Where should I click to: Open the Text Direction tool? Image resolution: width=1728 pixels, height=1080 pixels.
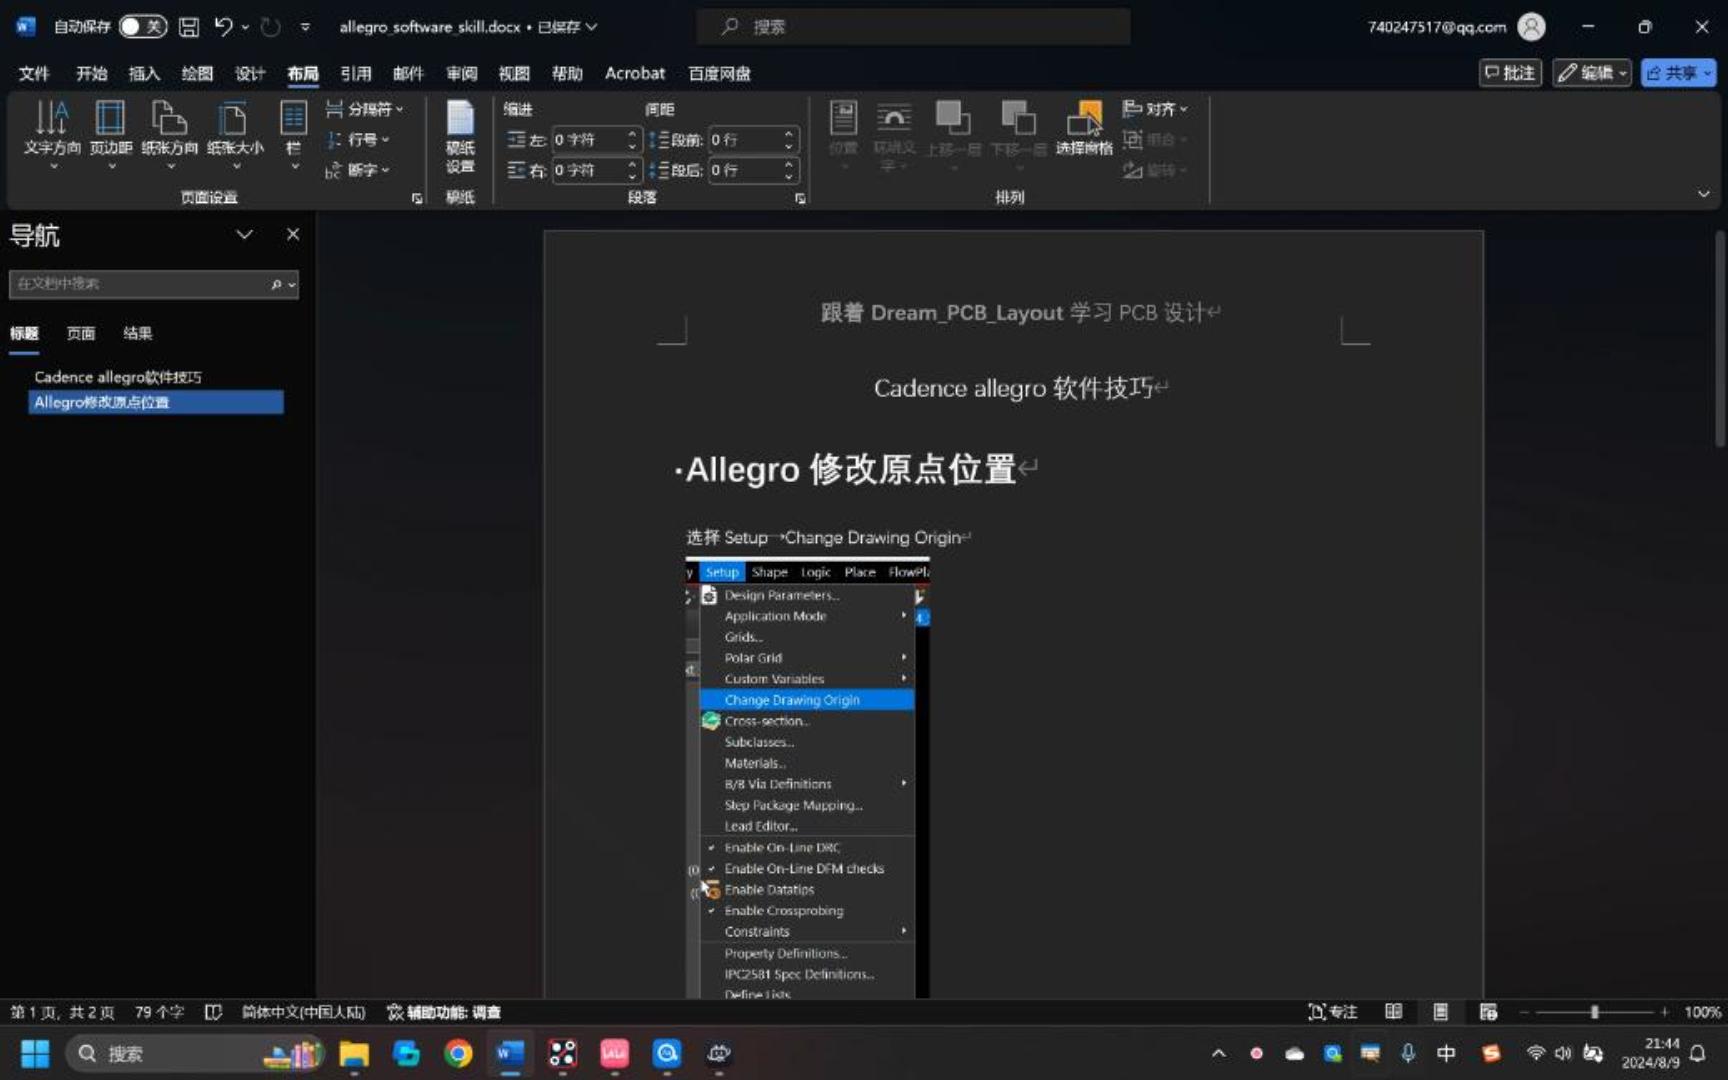click(52, 133)
